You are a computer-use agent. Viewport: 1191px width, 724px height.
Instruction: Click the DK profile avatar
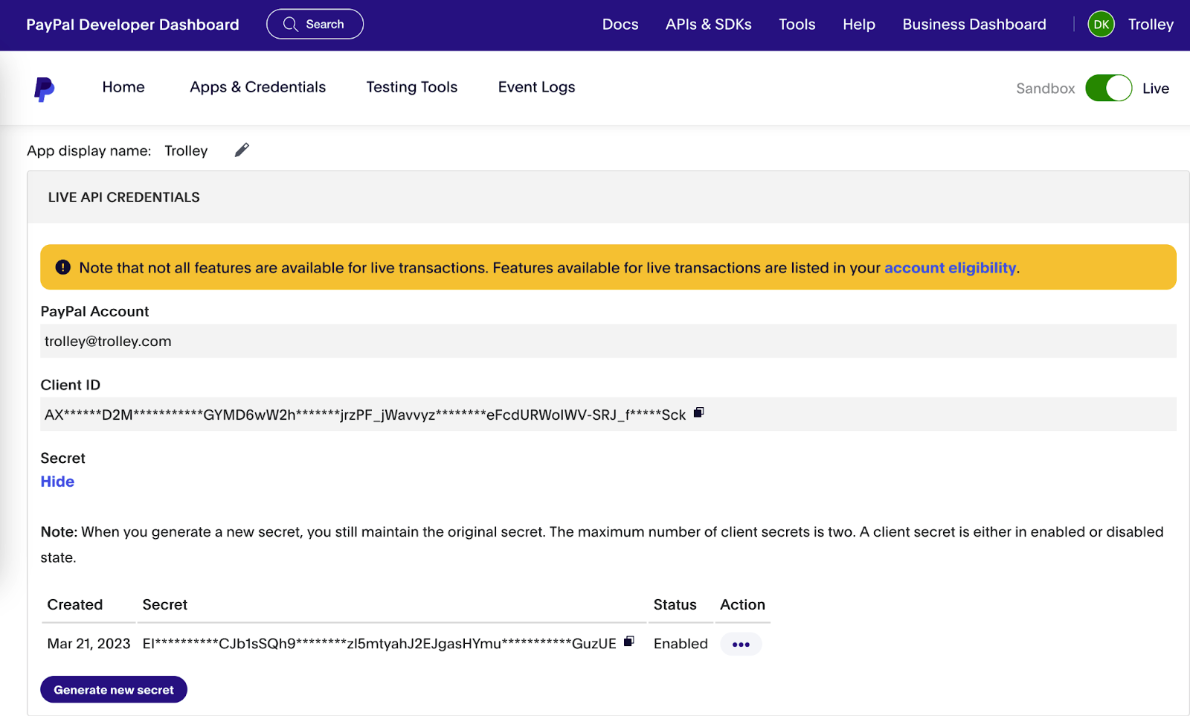coord(1100,23)
